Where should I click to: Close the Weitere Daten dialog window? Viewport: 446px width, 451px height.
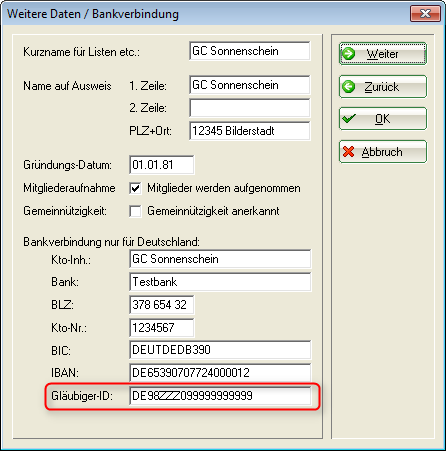click(425, 14)
